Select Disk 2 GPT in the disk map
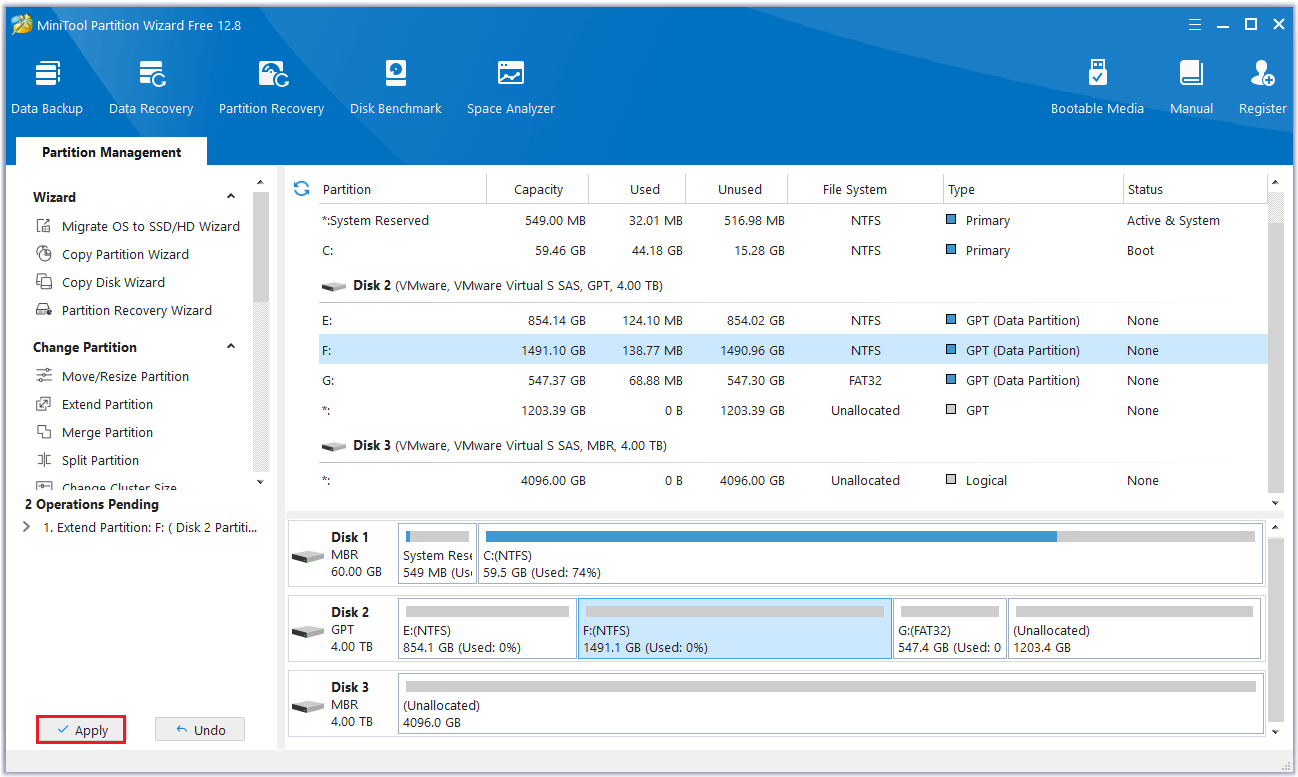The image size is (1298, 777). click(x=341, y=629)
